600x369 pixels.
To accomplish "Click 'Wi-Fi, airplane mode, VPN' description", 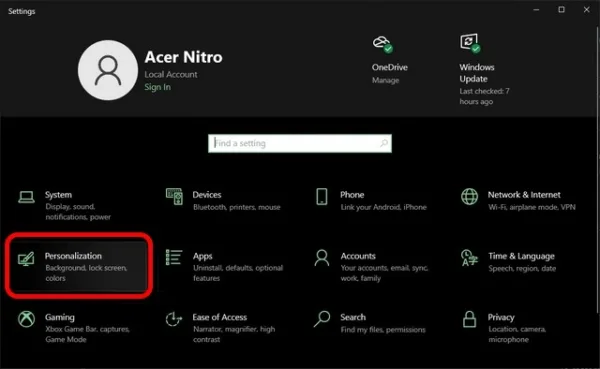I will [x=532, y=207].
